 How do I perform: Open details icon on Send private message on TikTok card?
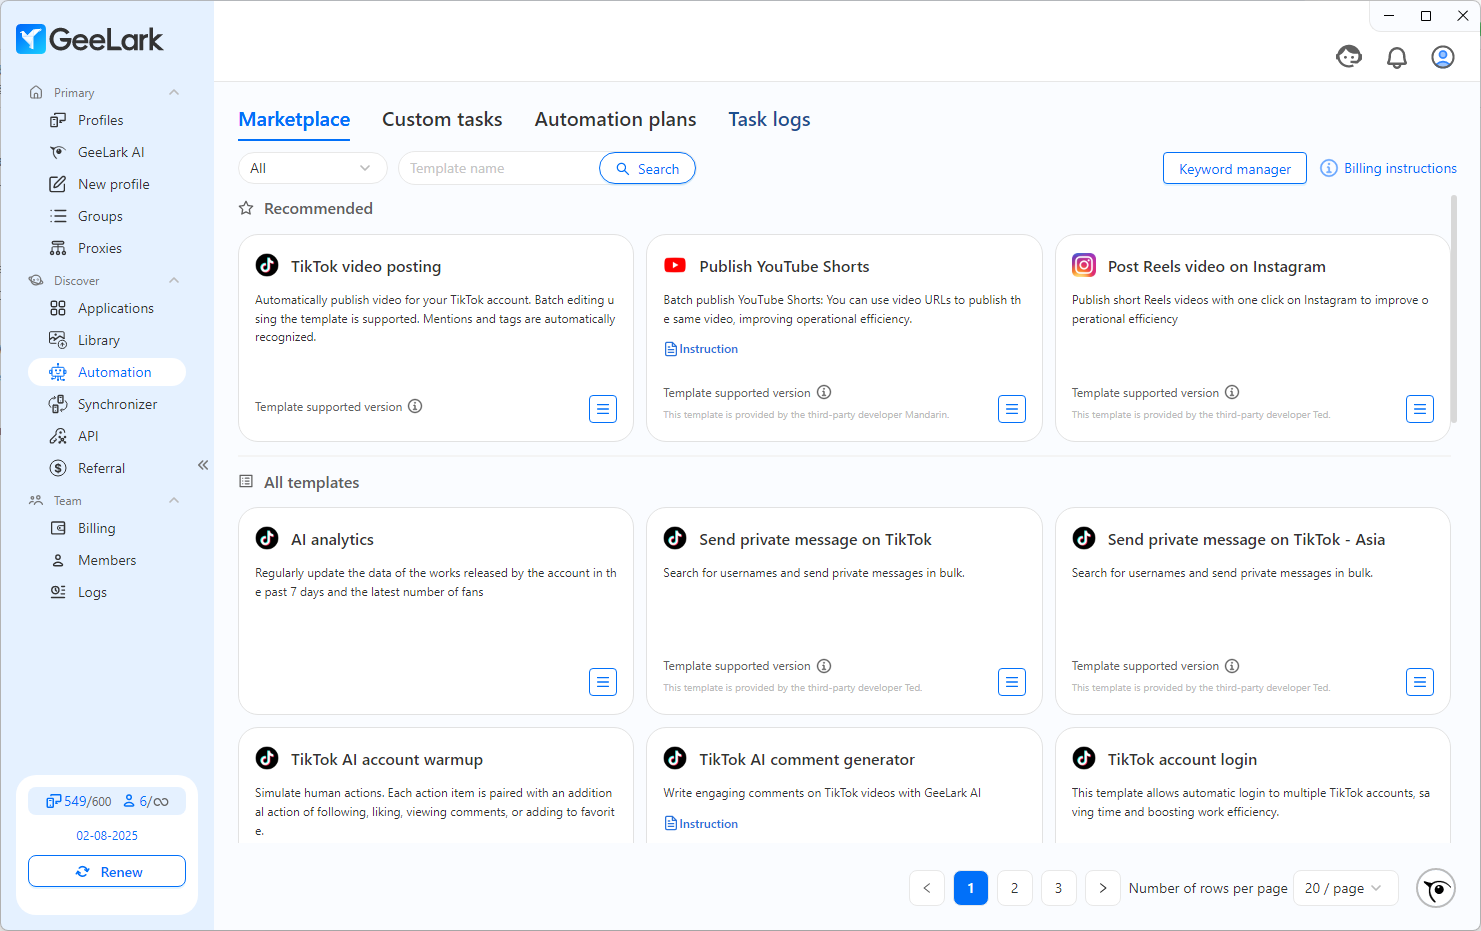pos(1012,682)
